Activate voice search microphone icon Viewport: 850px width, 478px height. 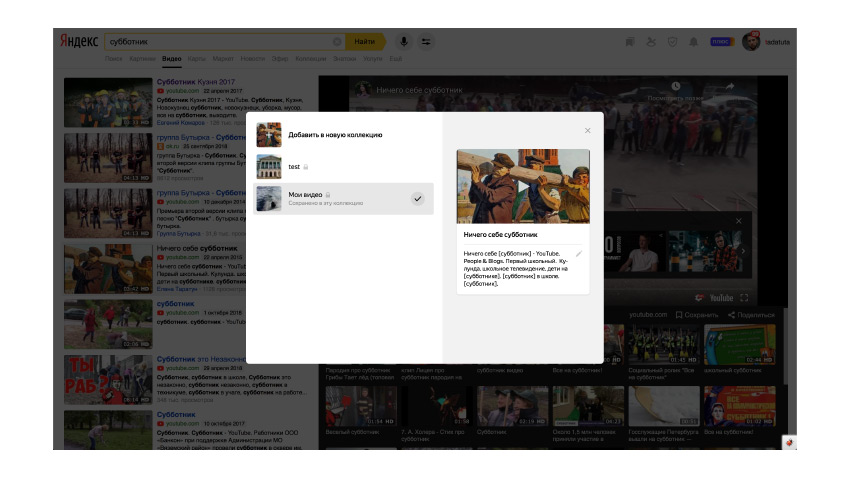click(403, 42)
